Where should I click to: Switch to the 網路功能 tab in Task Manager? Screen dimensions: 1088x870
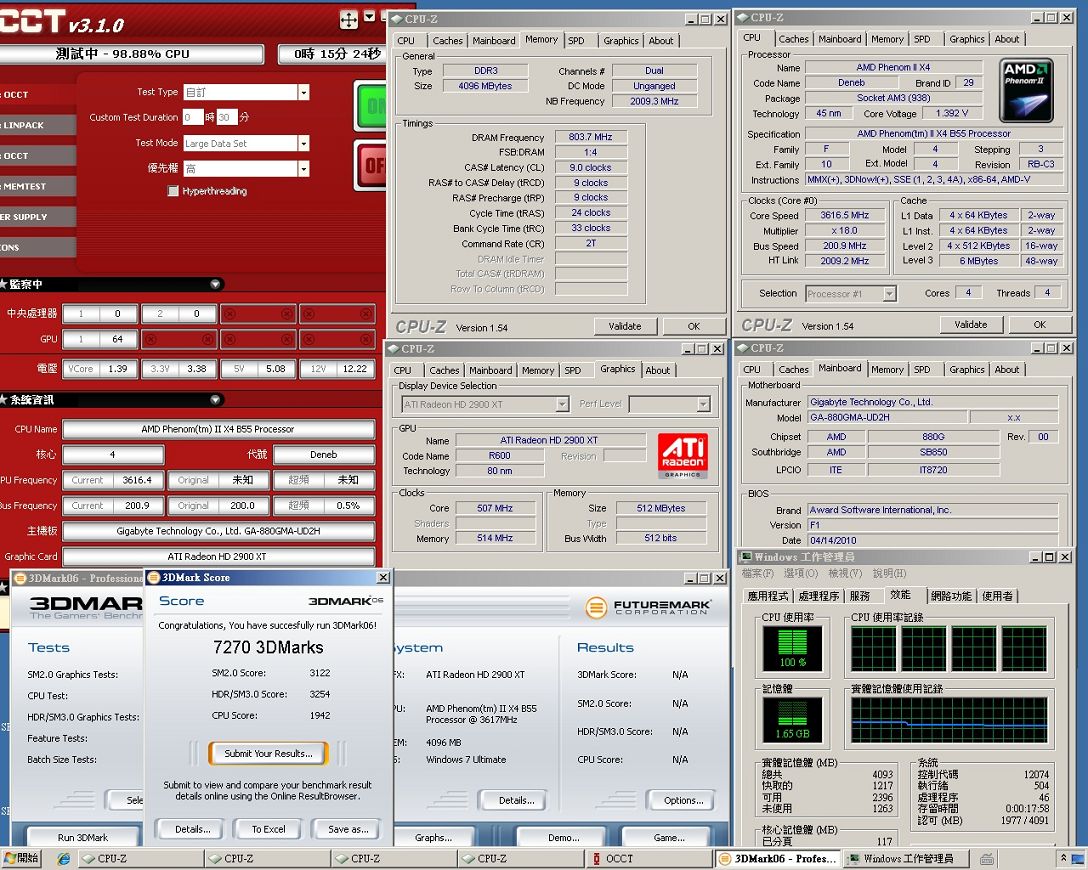click(951, 596)
